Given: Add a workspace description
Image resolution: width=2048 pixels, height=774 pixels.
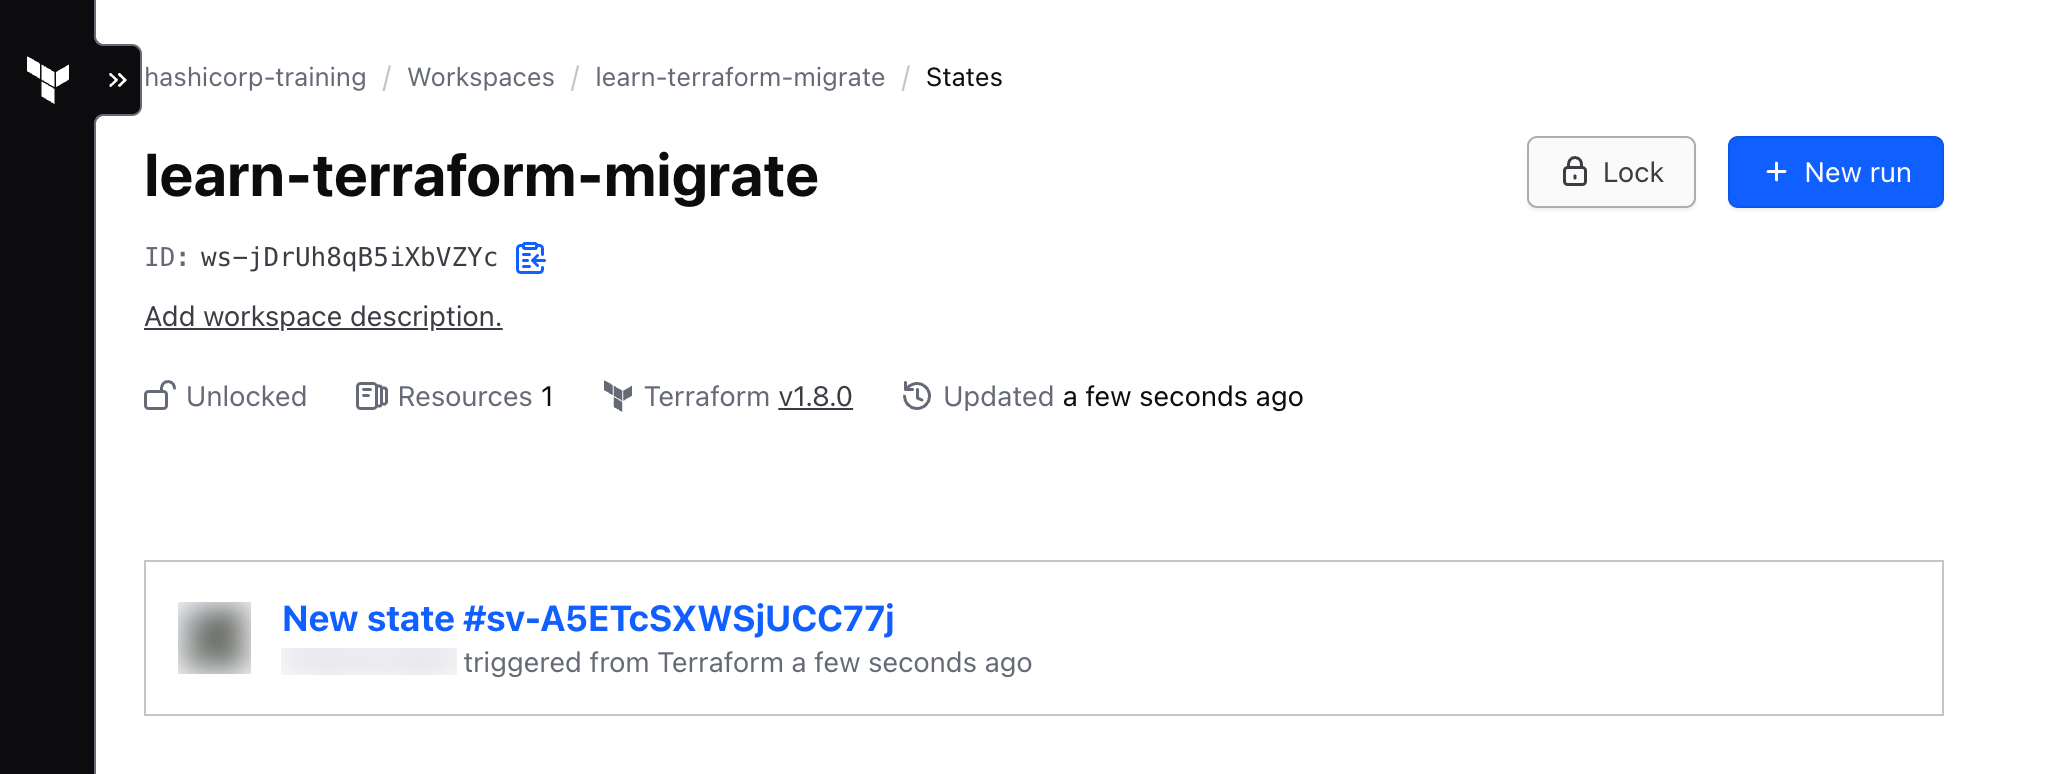Looking at the screenshot, I should 323,316.
